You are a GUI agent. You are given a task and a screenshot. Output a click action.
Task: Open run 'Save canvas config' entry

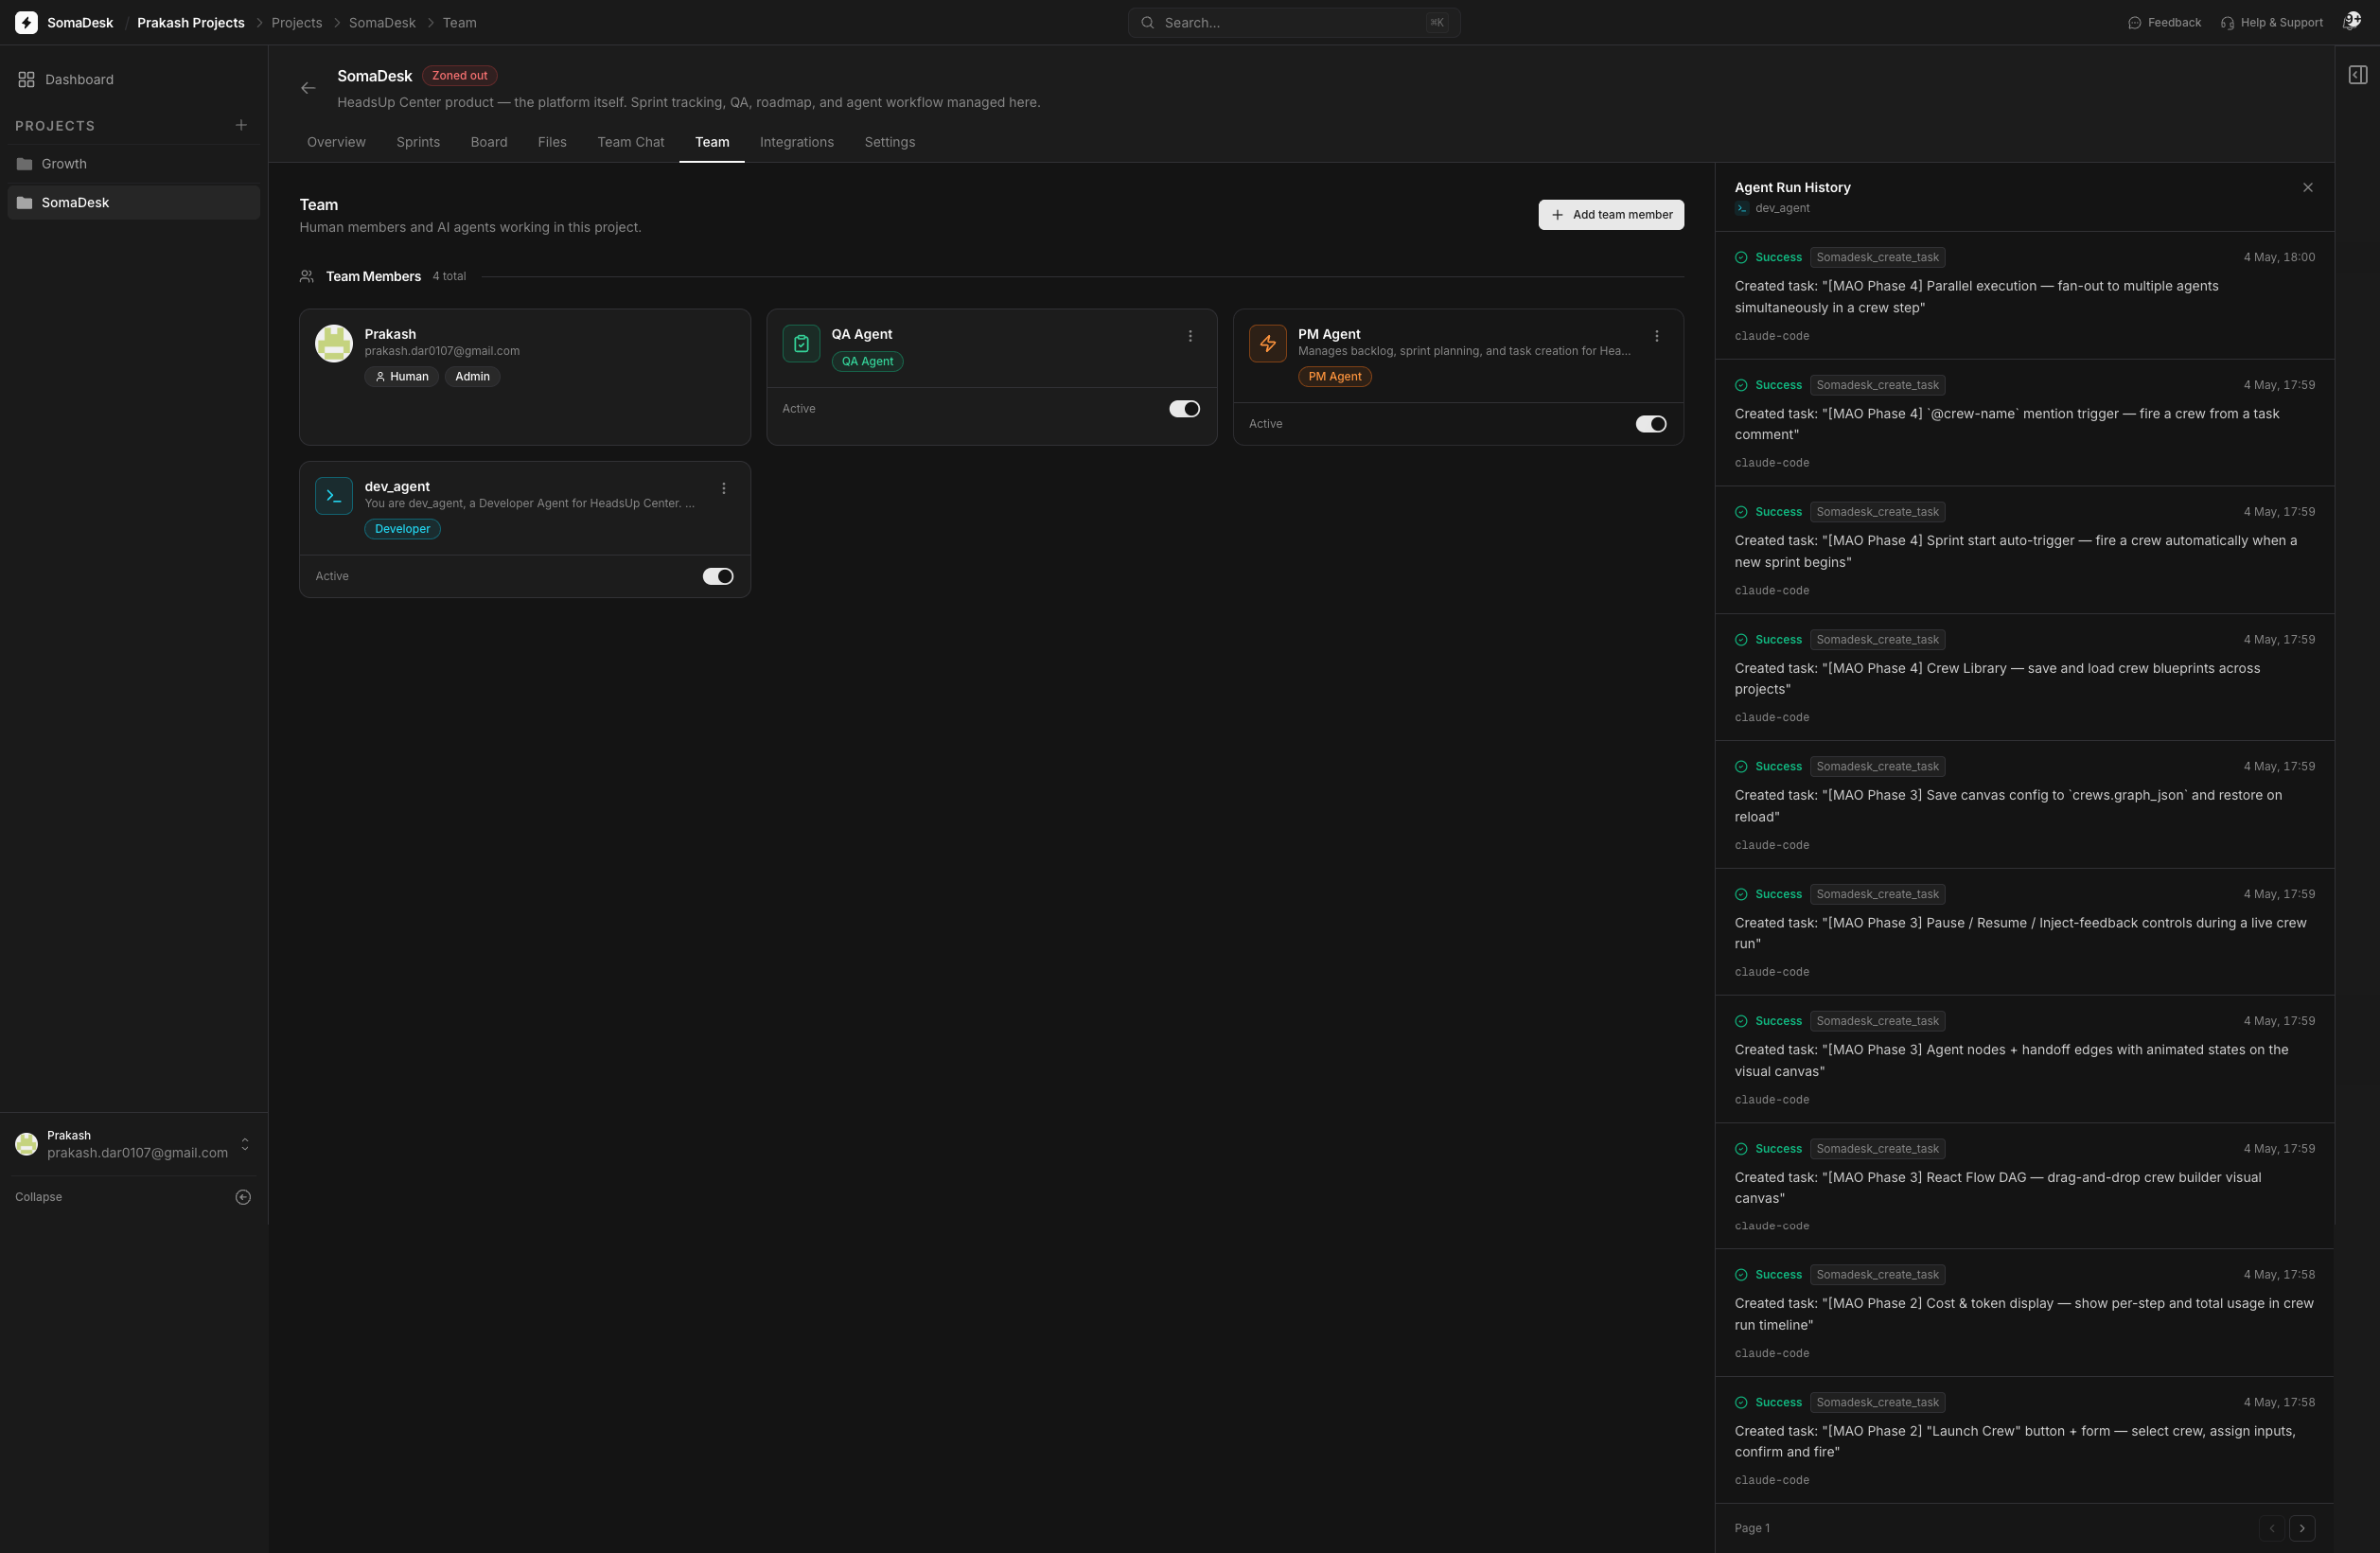(x=2024, y=805)
